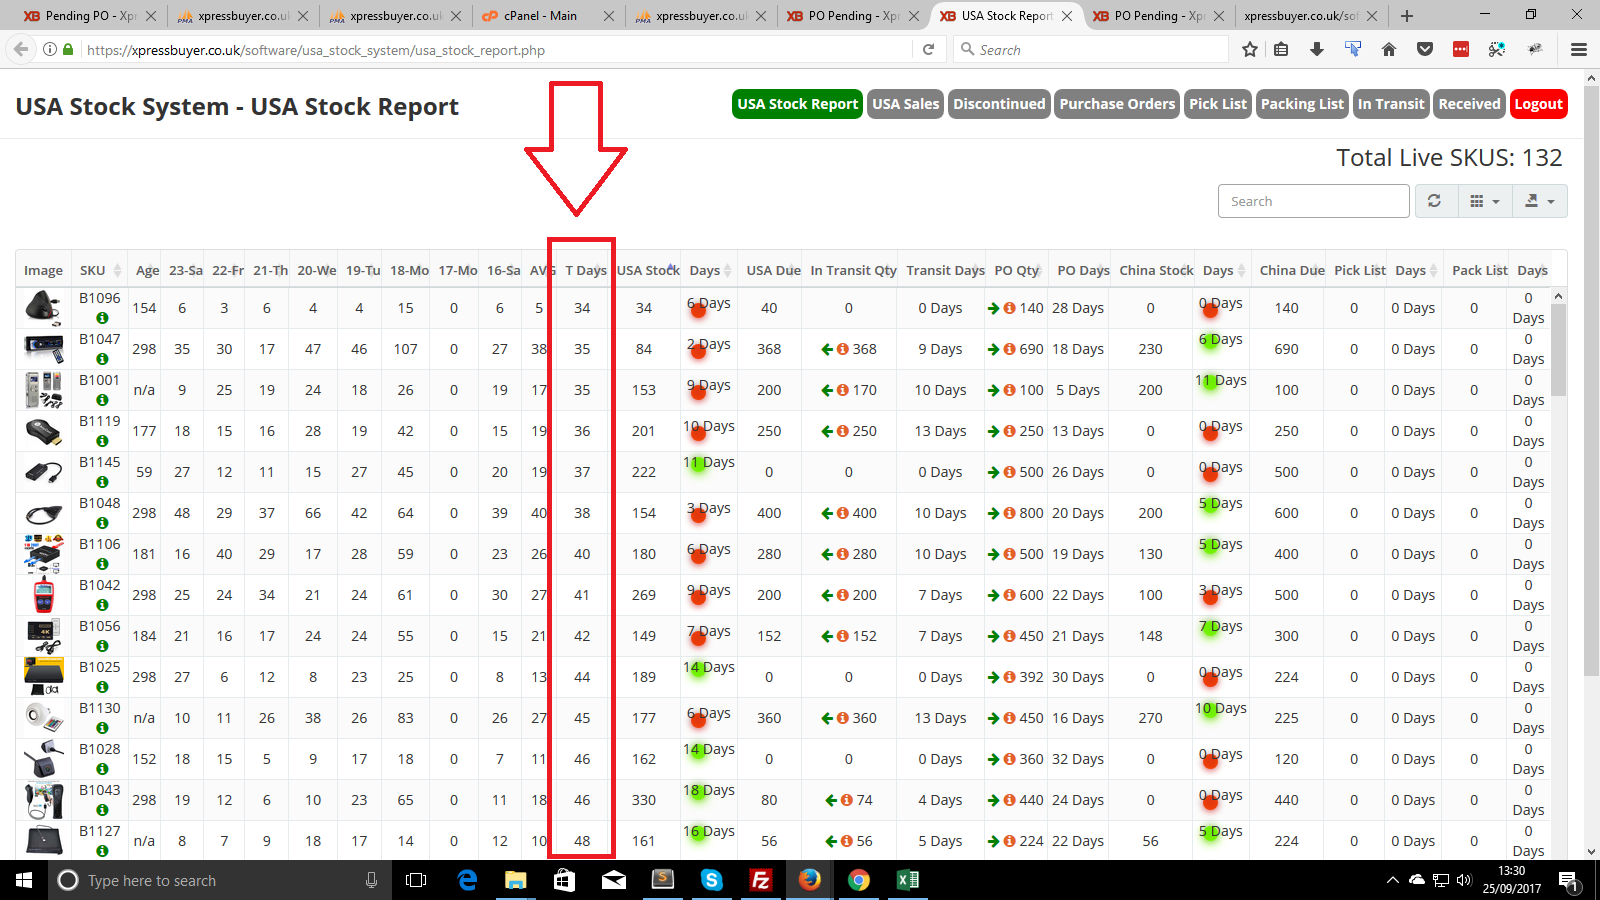The image size is (1600, 900).
Task: Switch to the cPanel - Main browser tab
Action: click(x=540, y=16)
